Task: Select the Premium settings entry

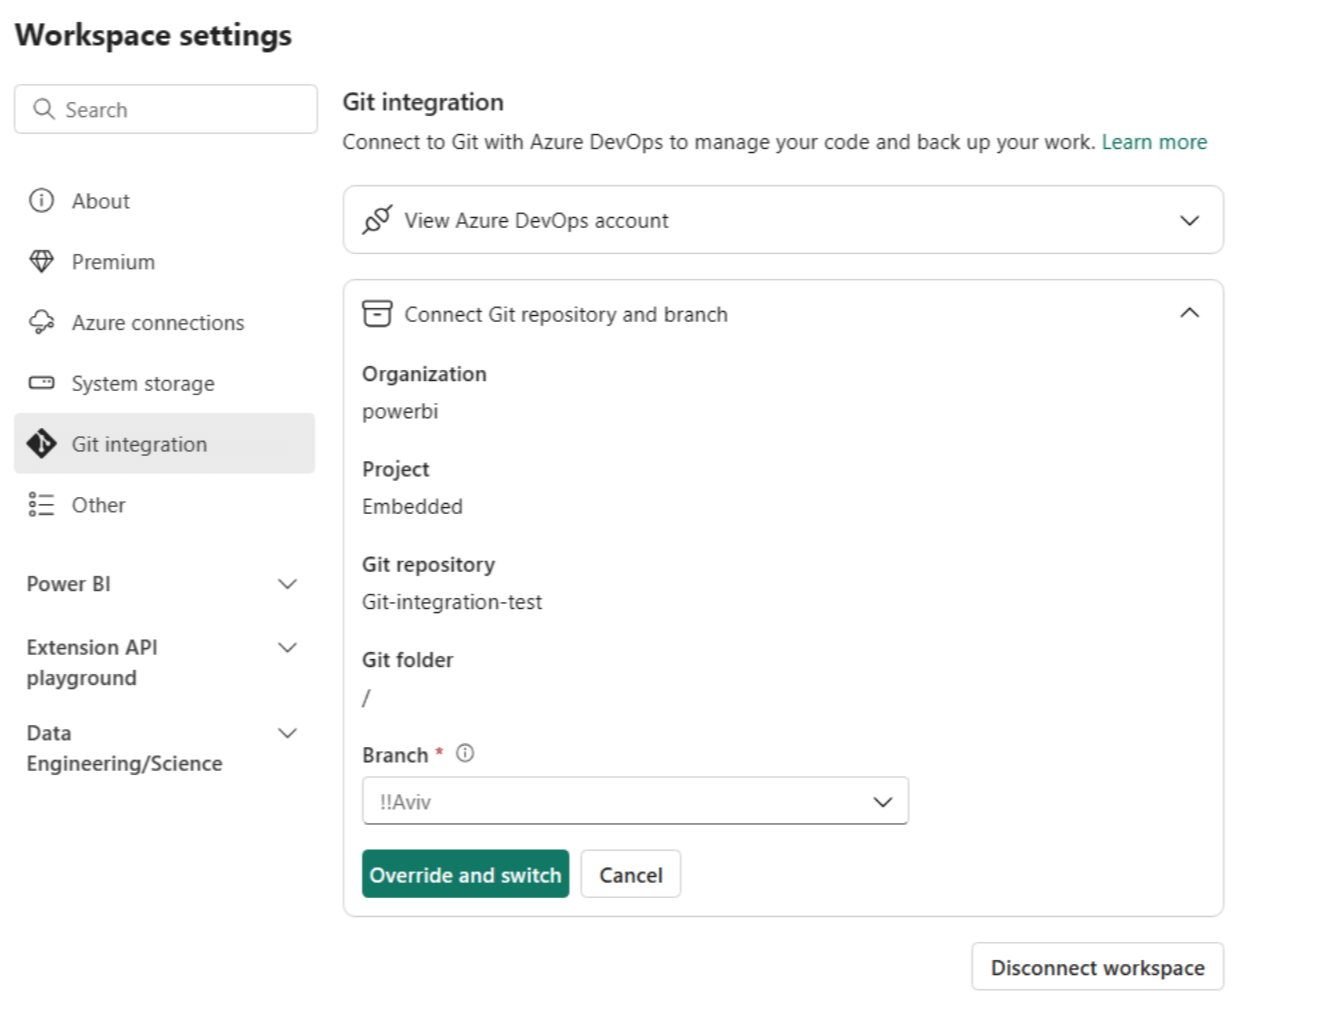Action: (112, 261)
